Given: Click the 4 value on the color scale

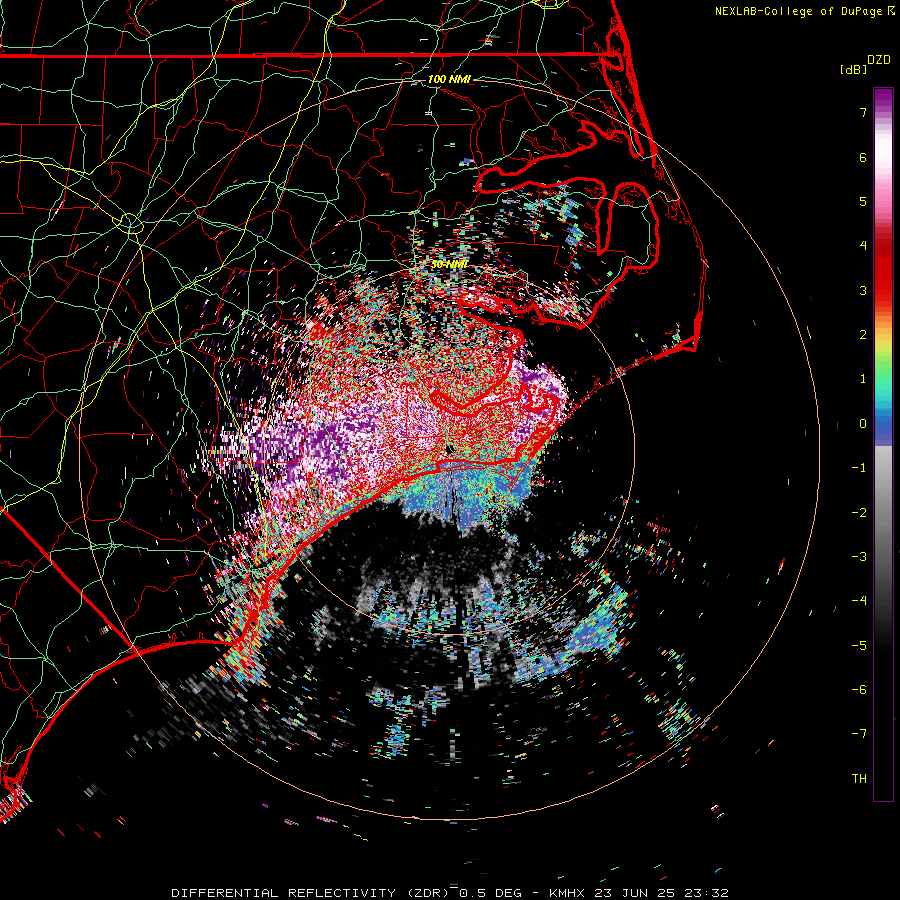Looking at the screenshot, I should pyautogui.click(x=863, y=246).
